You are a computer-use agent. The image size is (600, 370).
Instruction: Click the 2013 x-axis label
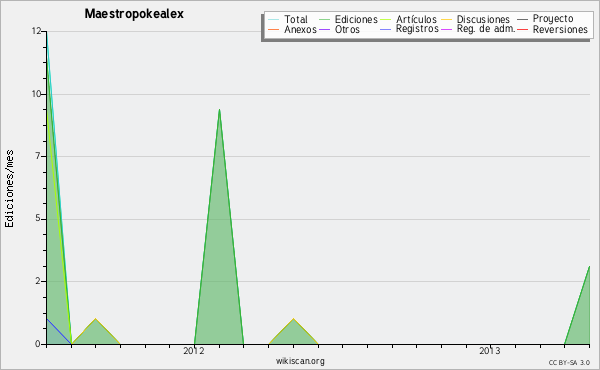coord(489,351)
